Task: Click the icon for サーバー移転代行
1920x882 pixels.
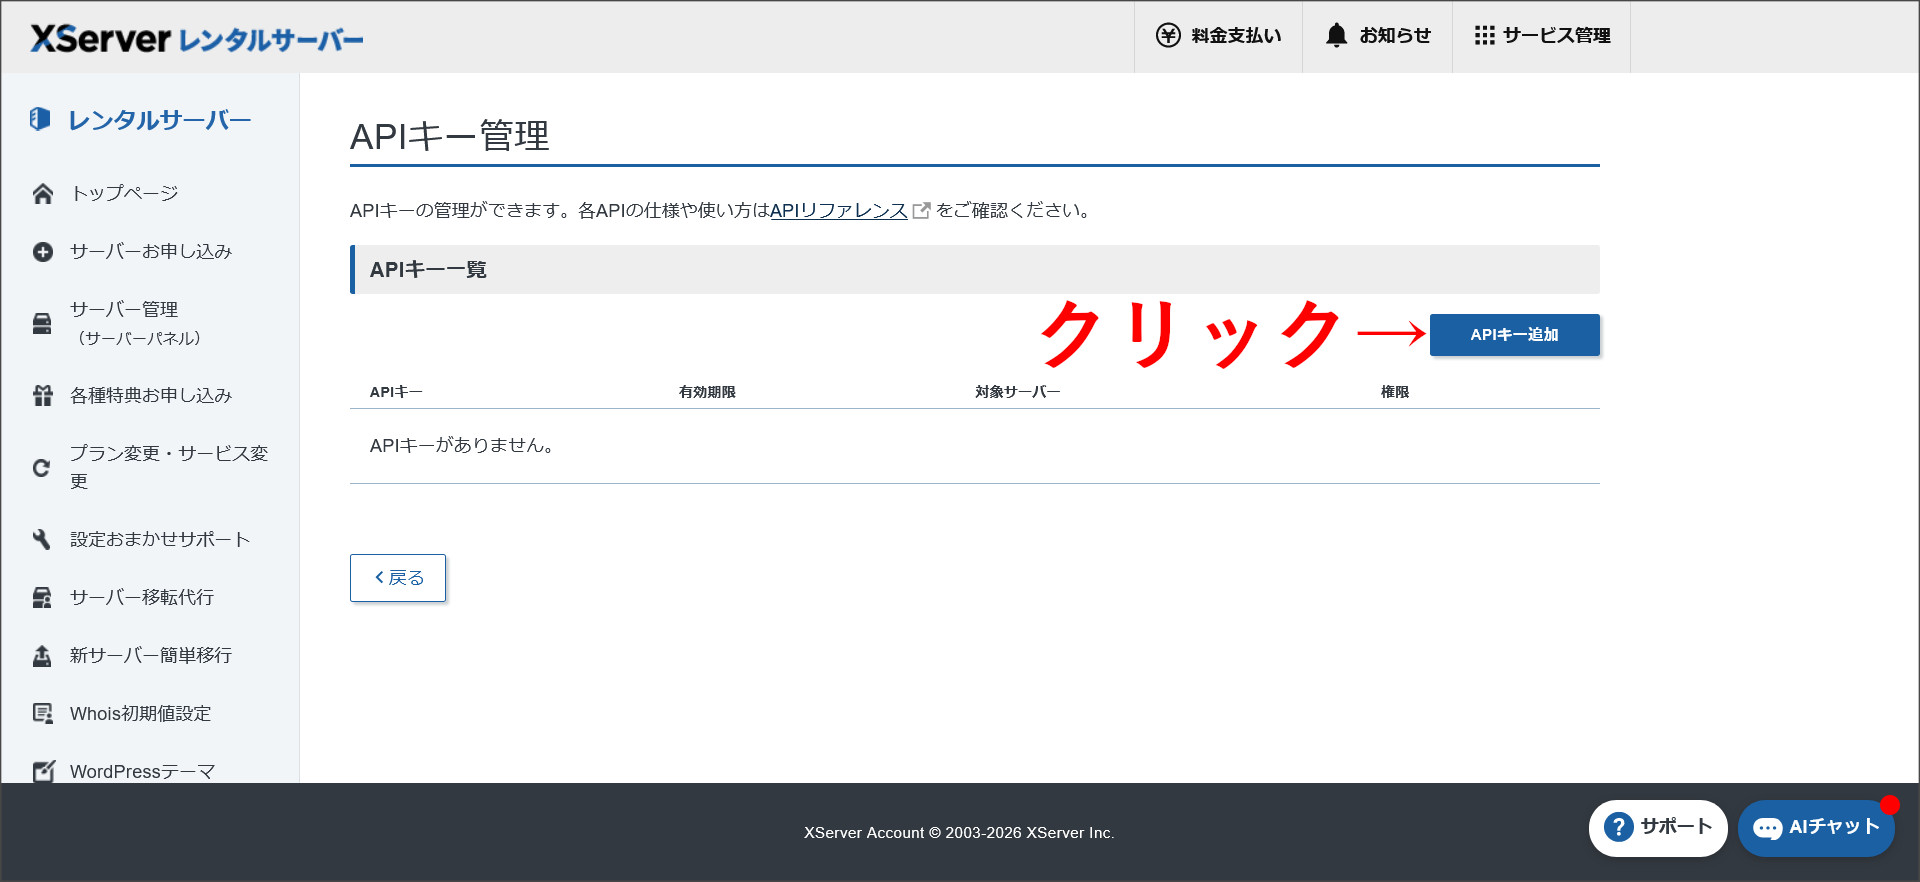Action: click(42, 598)
